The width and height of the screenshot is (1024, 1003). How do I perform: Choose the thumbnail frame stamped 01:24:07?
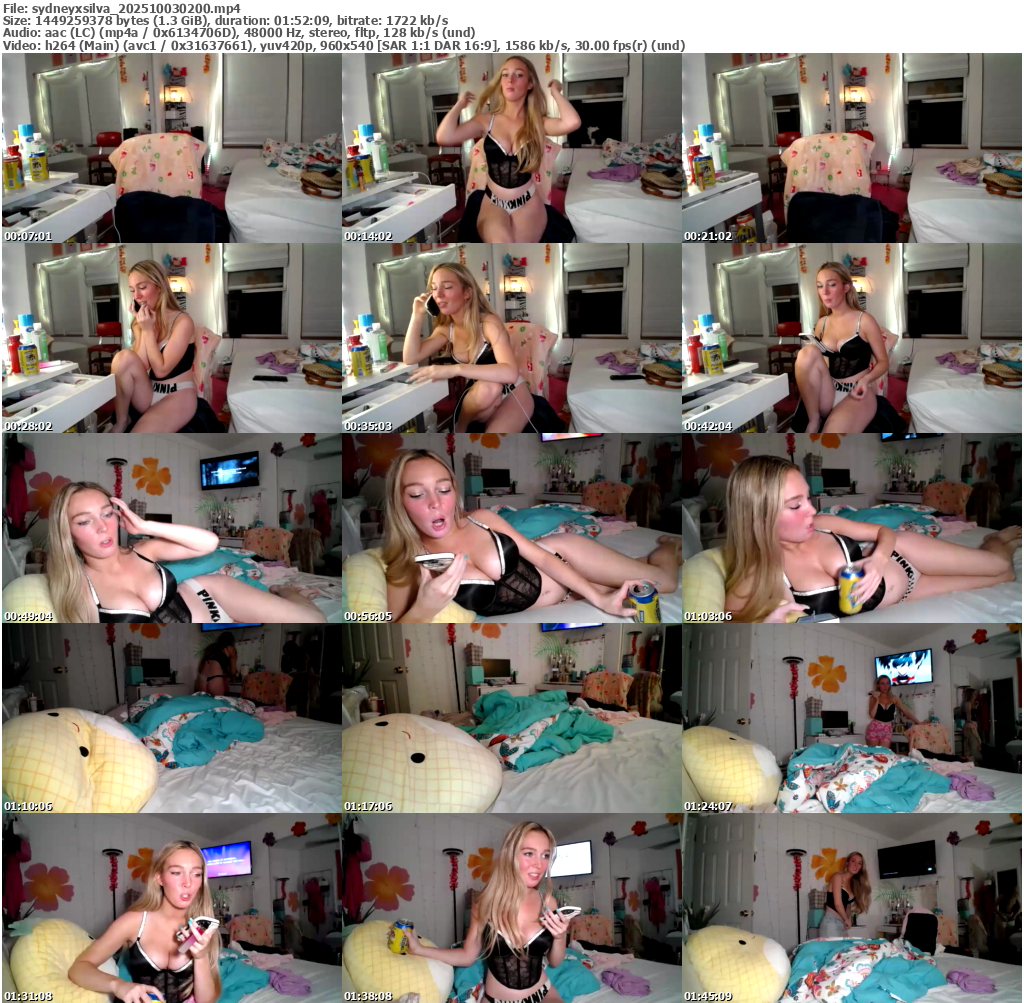click(852, 718)
